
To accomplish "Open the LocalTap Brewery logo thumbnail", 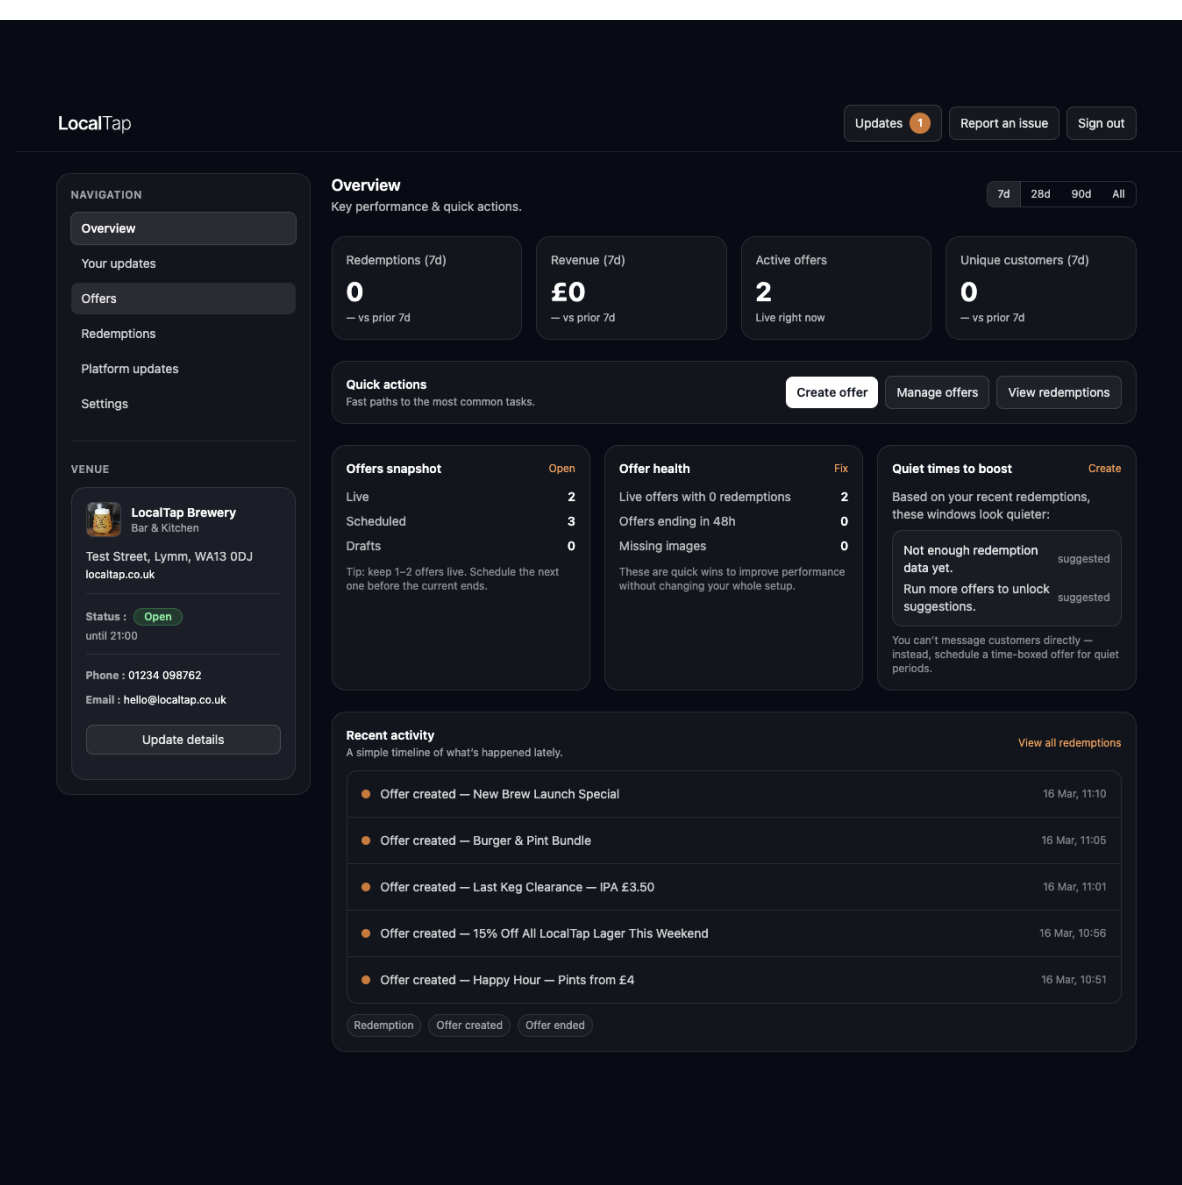I will click(103, 519).
